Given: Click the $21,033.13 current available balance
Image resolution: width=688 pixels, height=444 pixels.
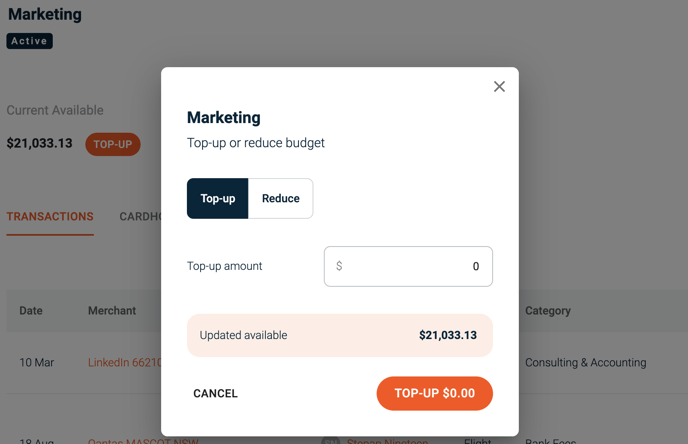Looking at the screenshot, I should (x=39, y=143).
